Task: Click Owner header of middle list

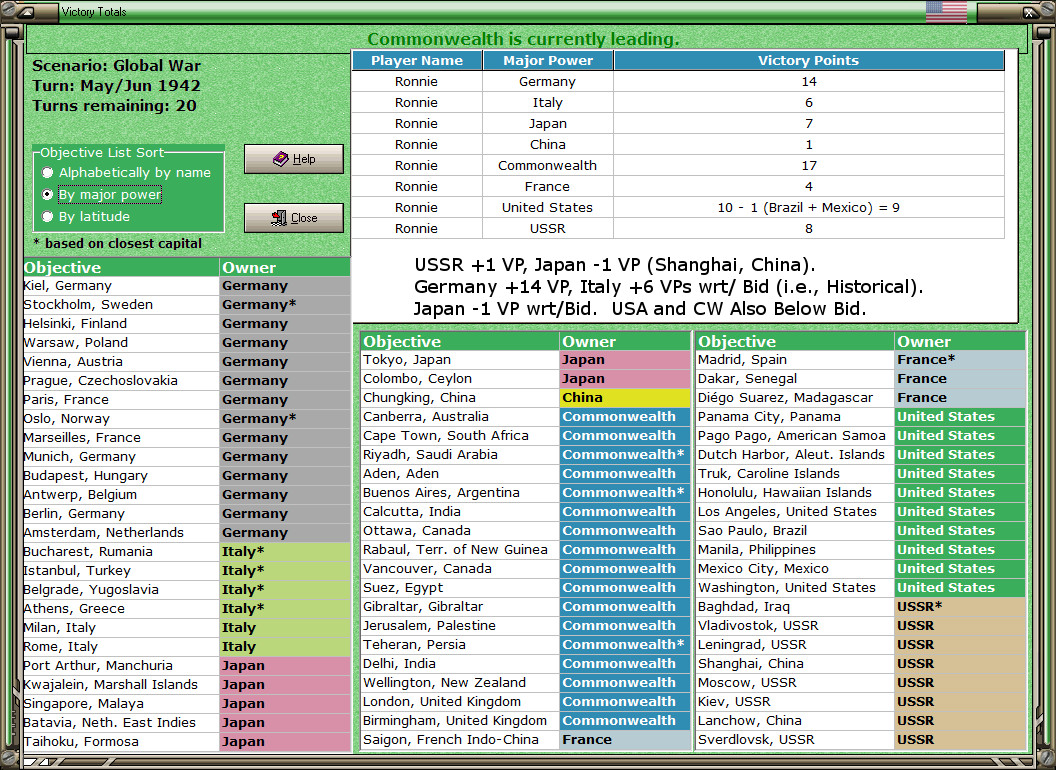Action: (x=624, y=342)
